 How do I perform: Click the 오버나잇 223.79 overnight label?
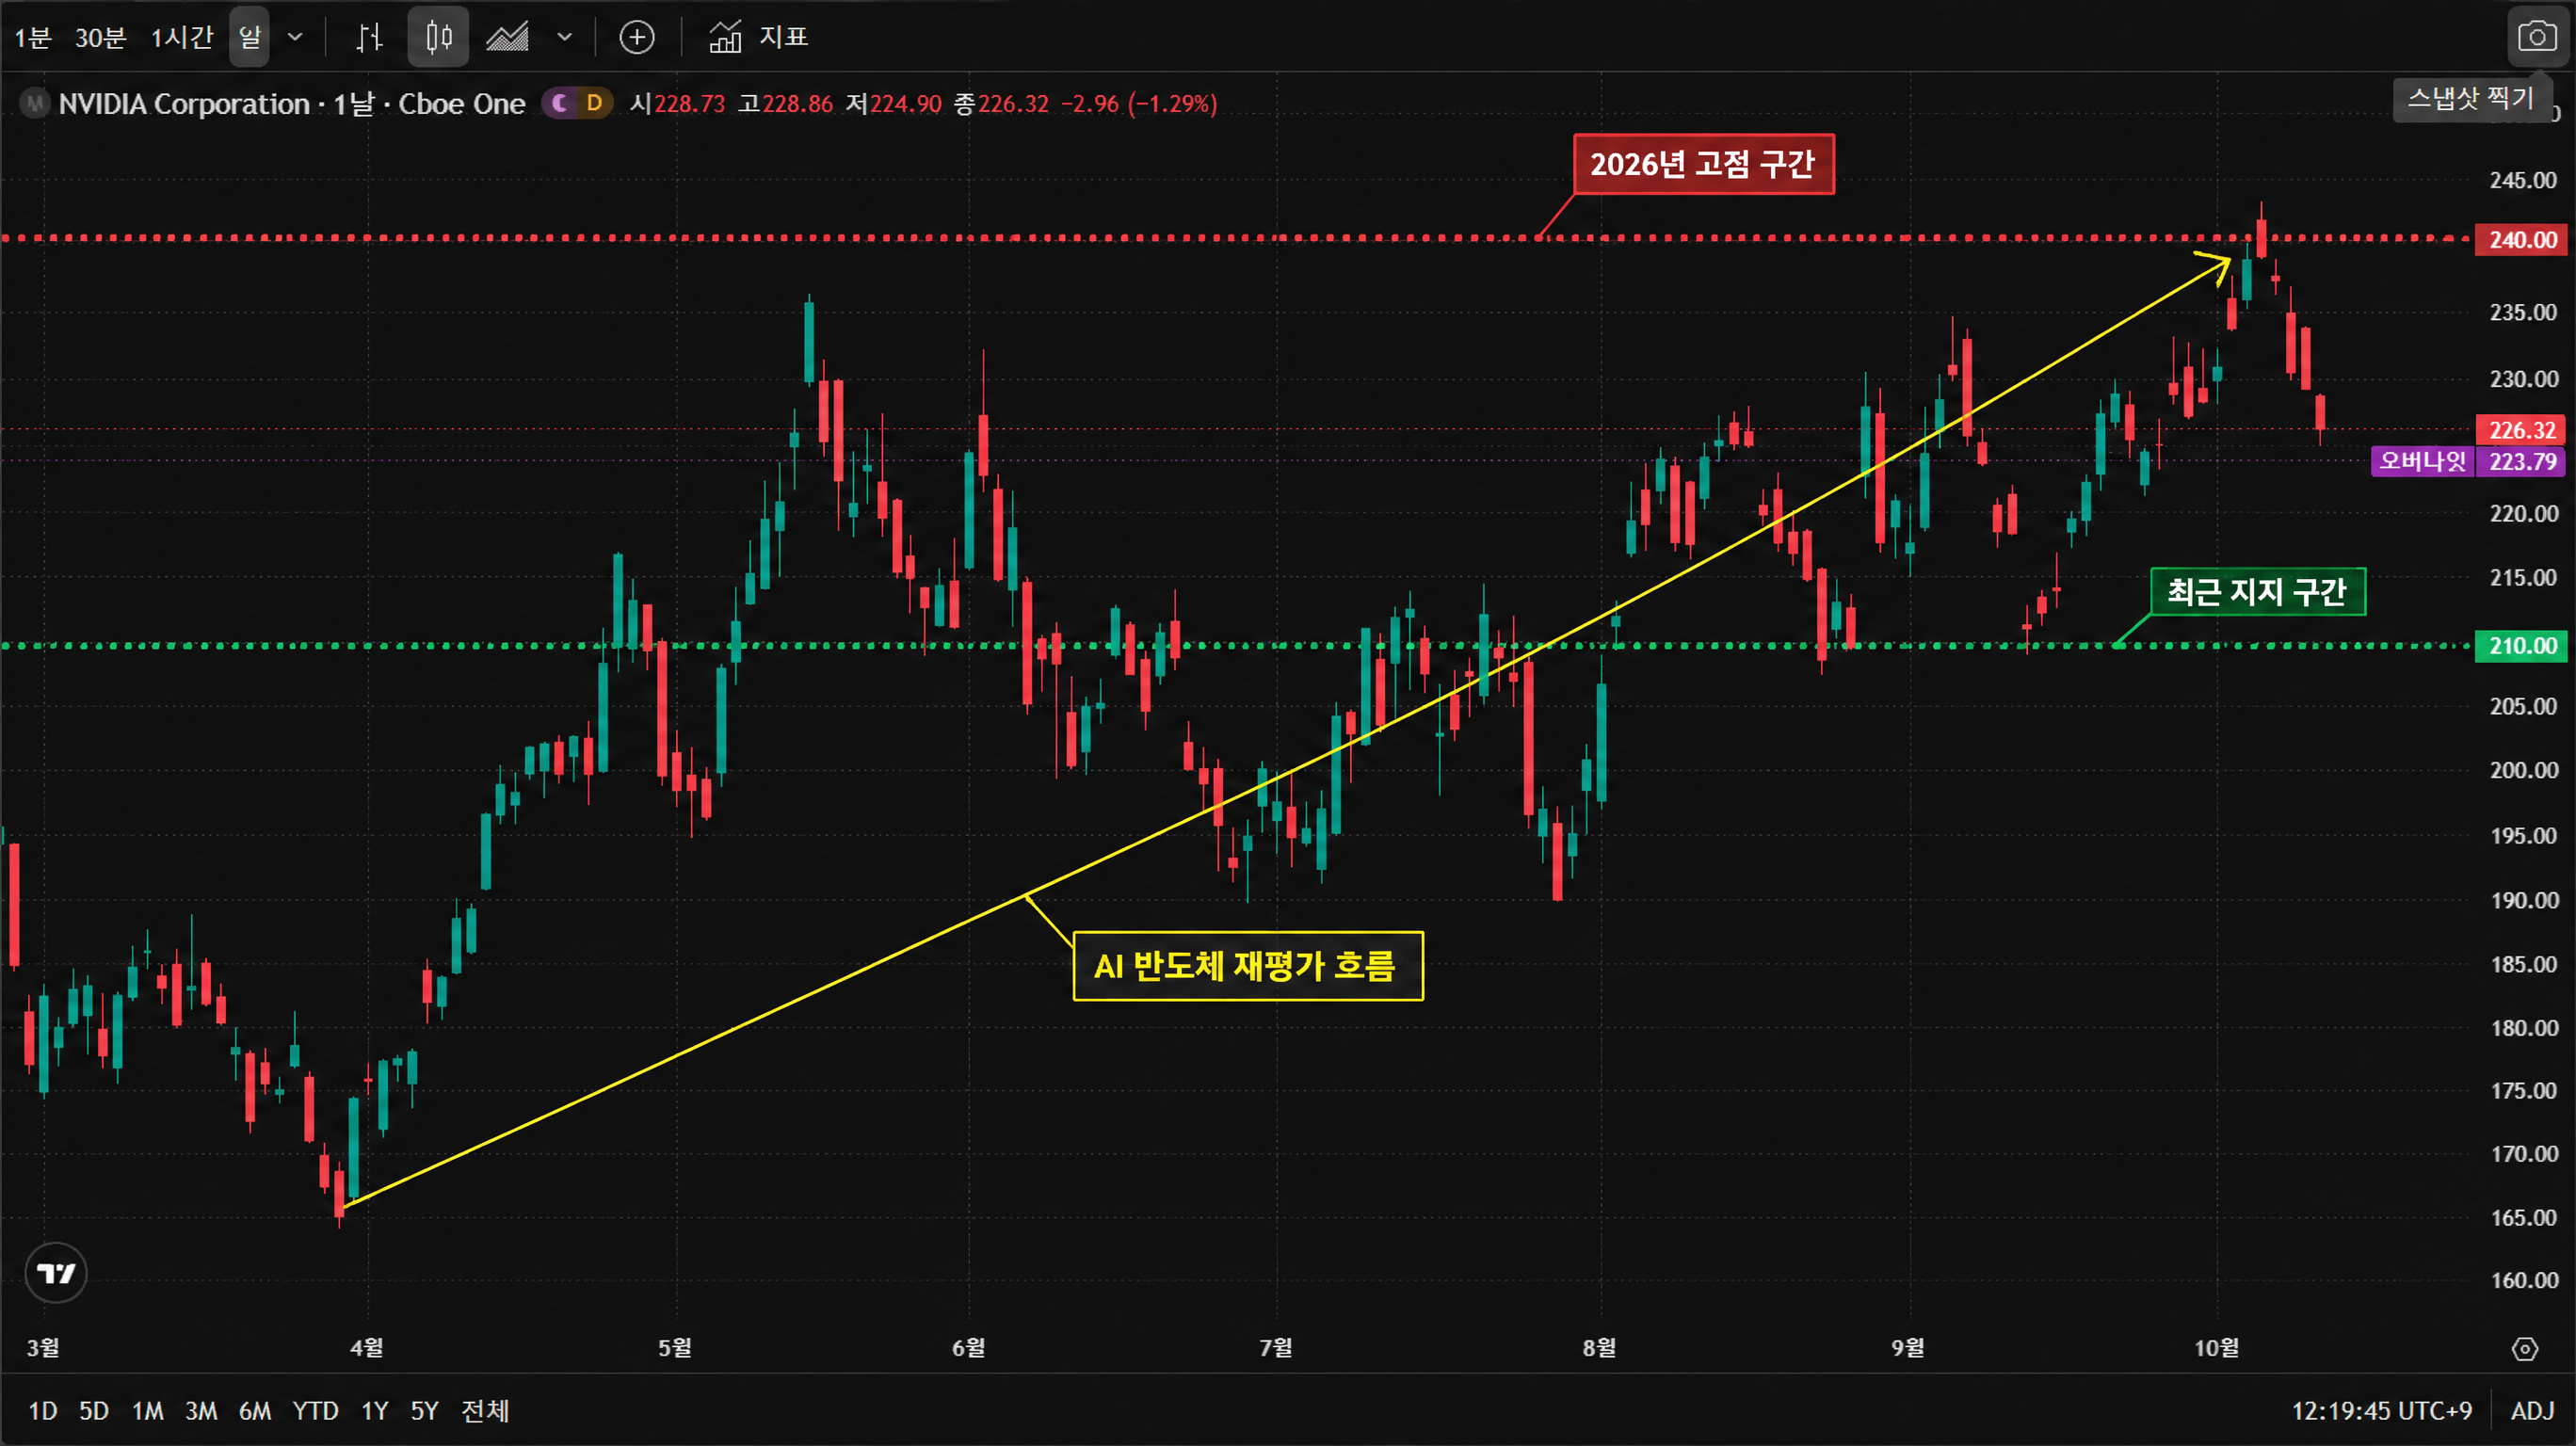pyautogui.click(x=2469, y=461)
